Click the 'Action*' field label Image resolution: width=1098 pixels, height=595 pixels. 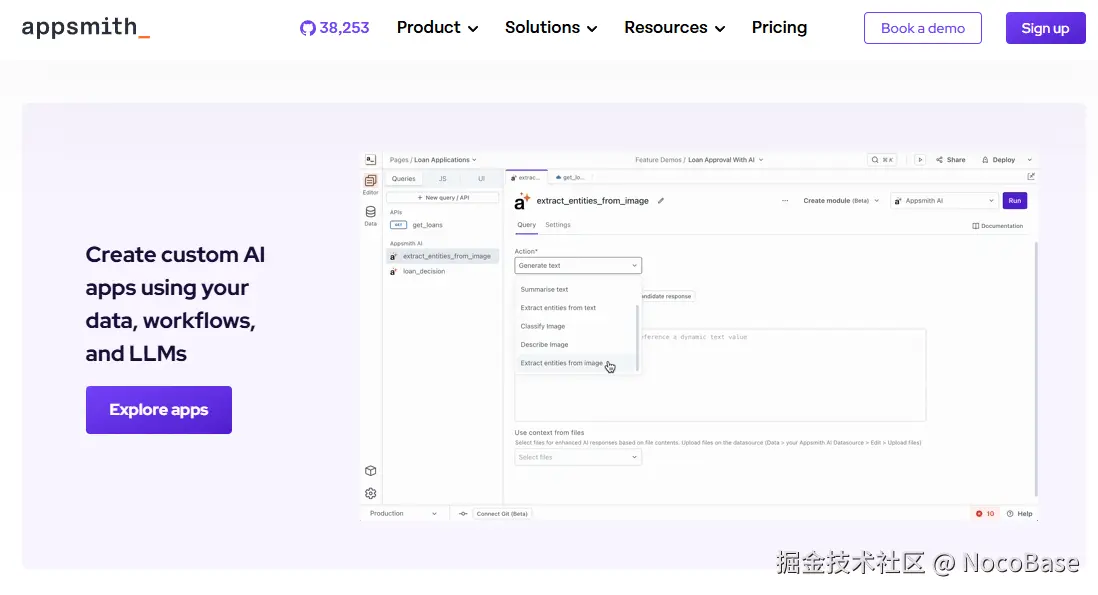(526, 251)
